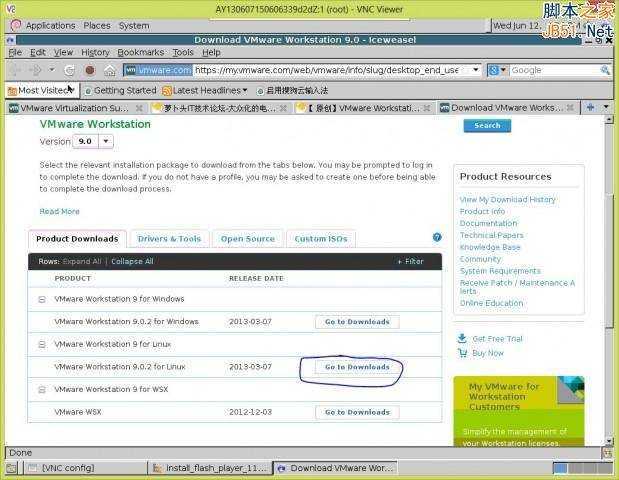Click the blue help question icon
The image size is (619, 480).
pyautogui.click(x=437, y=237)
